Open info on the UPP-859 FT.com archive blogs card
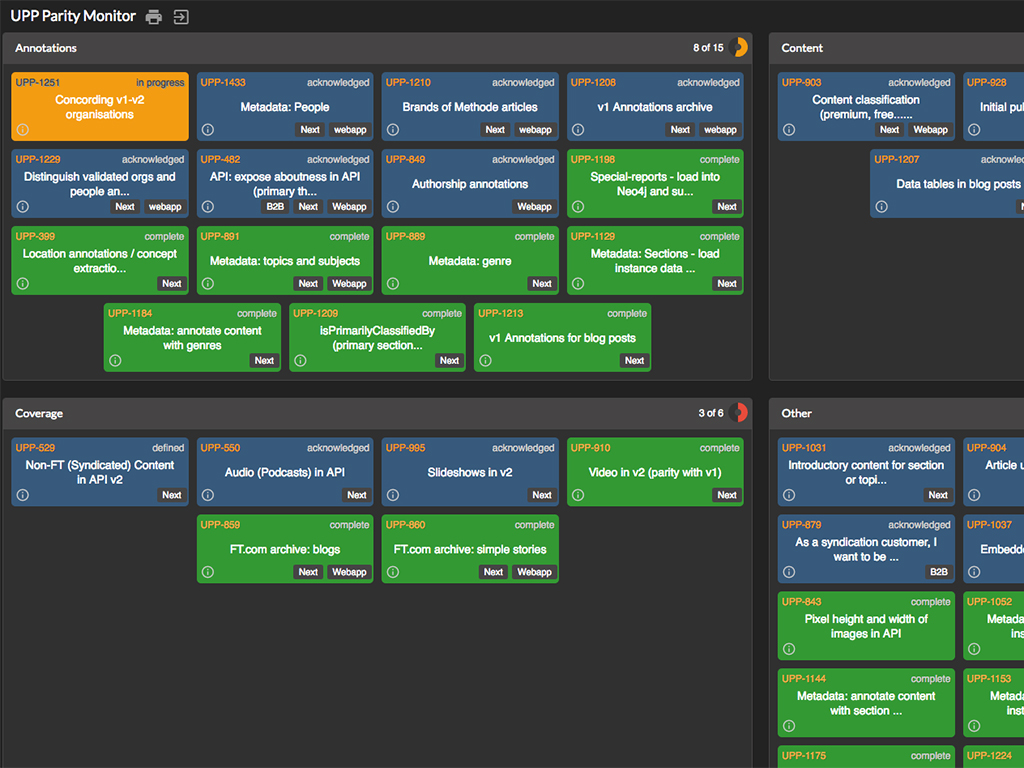The width and height of the screenshot is (1024, 768). tap(206, 571)
